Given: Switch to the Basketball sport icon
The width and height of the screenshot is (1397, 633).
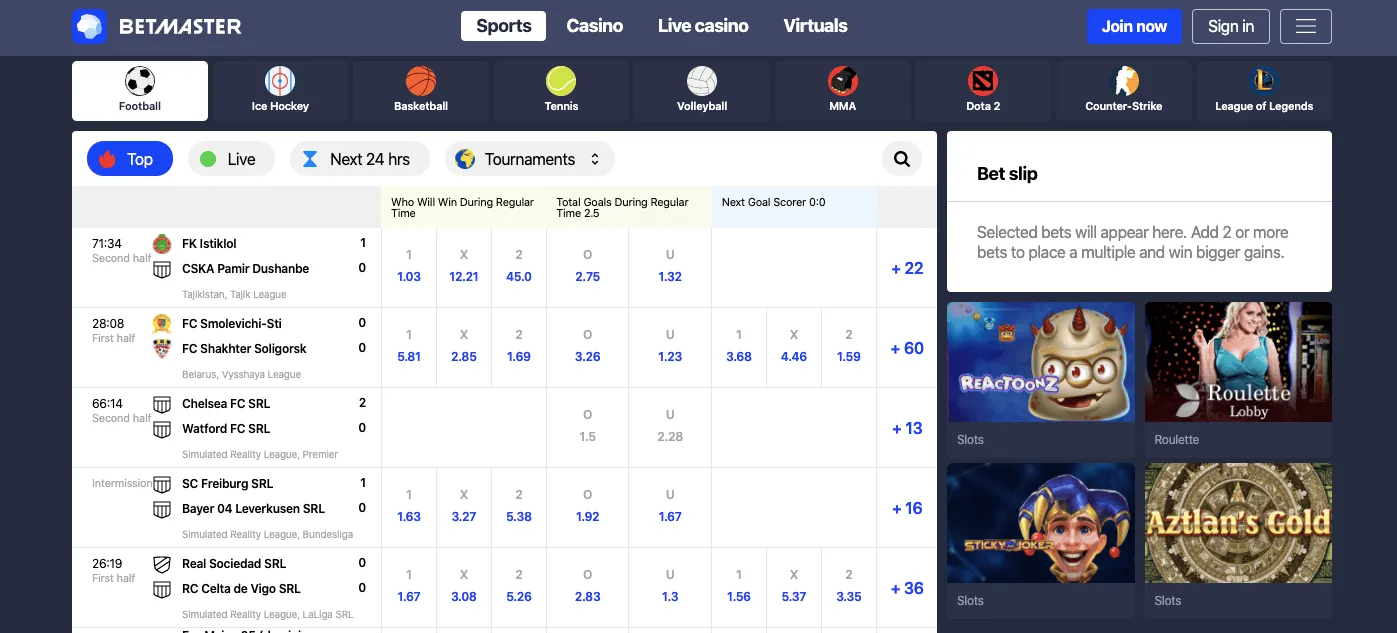Looking at the screenshot, I should [420, 90].
